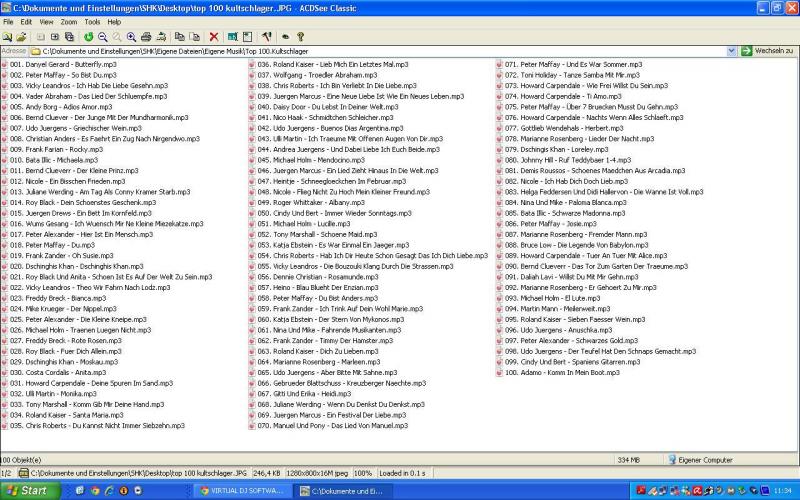Click the Help question mark toolbar icon
The height and width of the screenshot is (500, 800).
coord(301,37)
